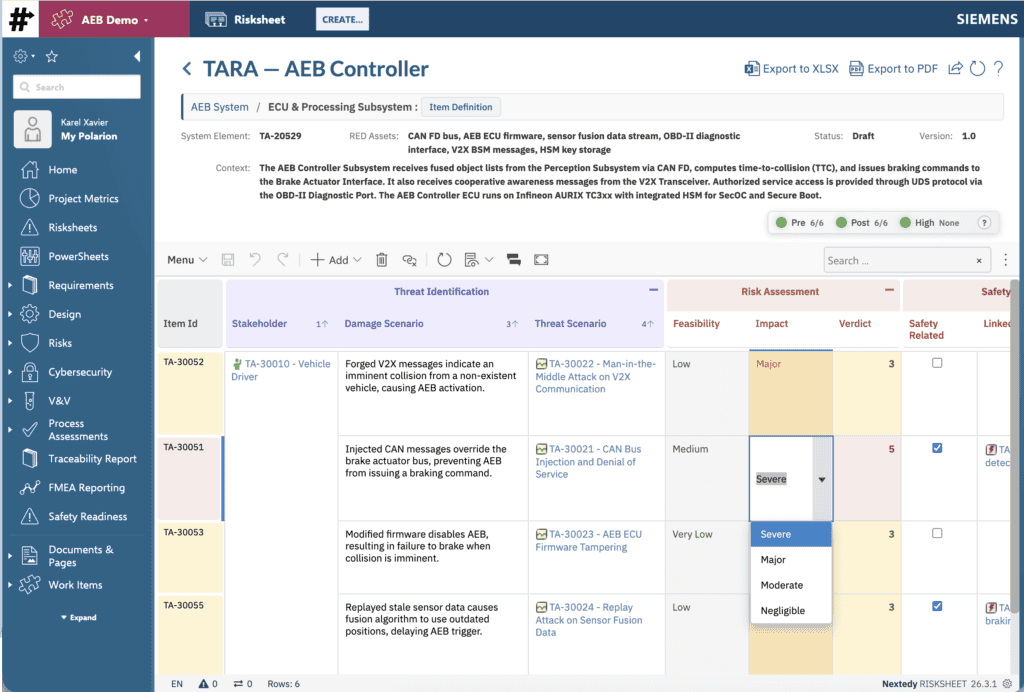
Task: Click Export to XLSX link
Action: tap(791, 69)
